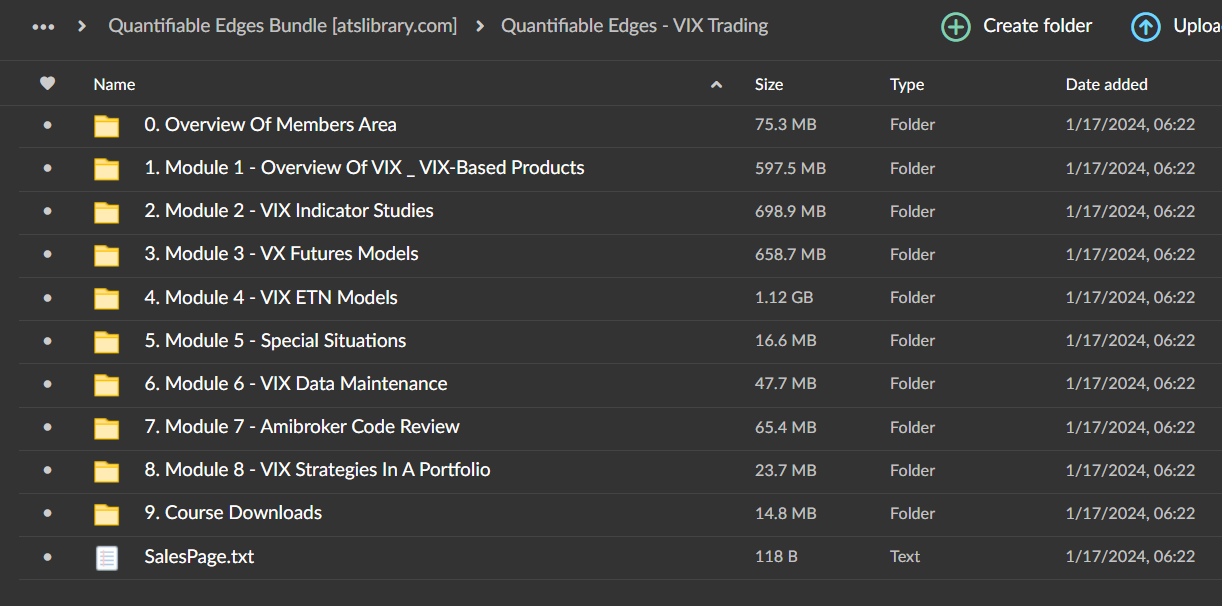The image size is (1222, 606).
Task: Click folder icon for 0. Overview Of Members Area
Action: [106, 125]
